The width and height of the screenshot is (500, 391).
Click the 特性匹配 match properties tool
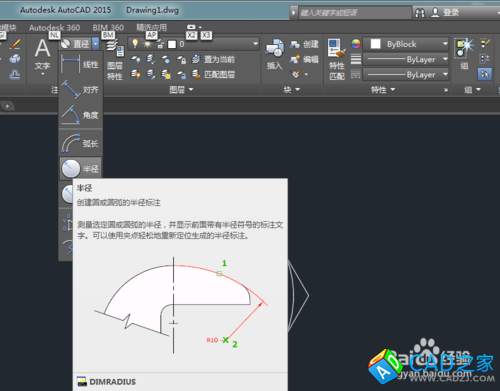point(337,59)
